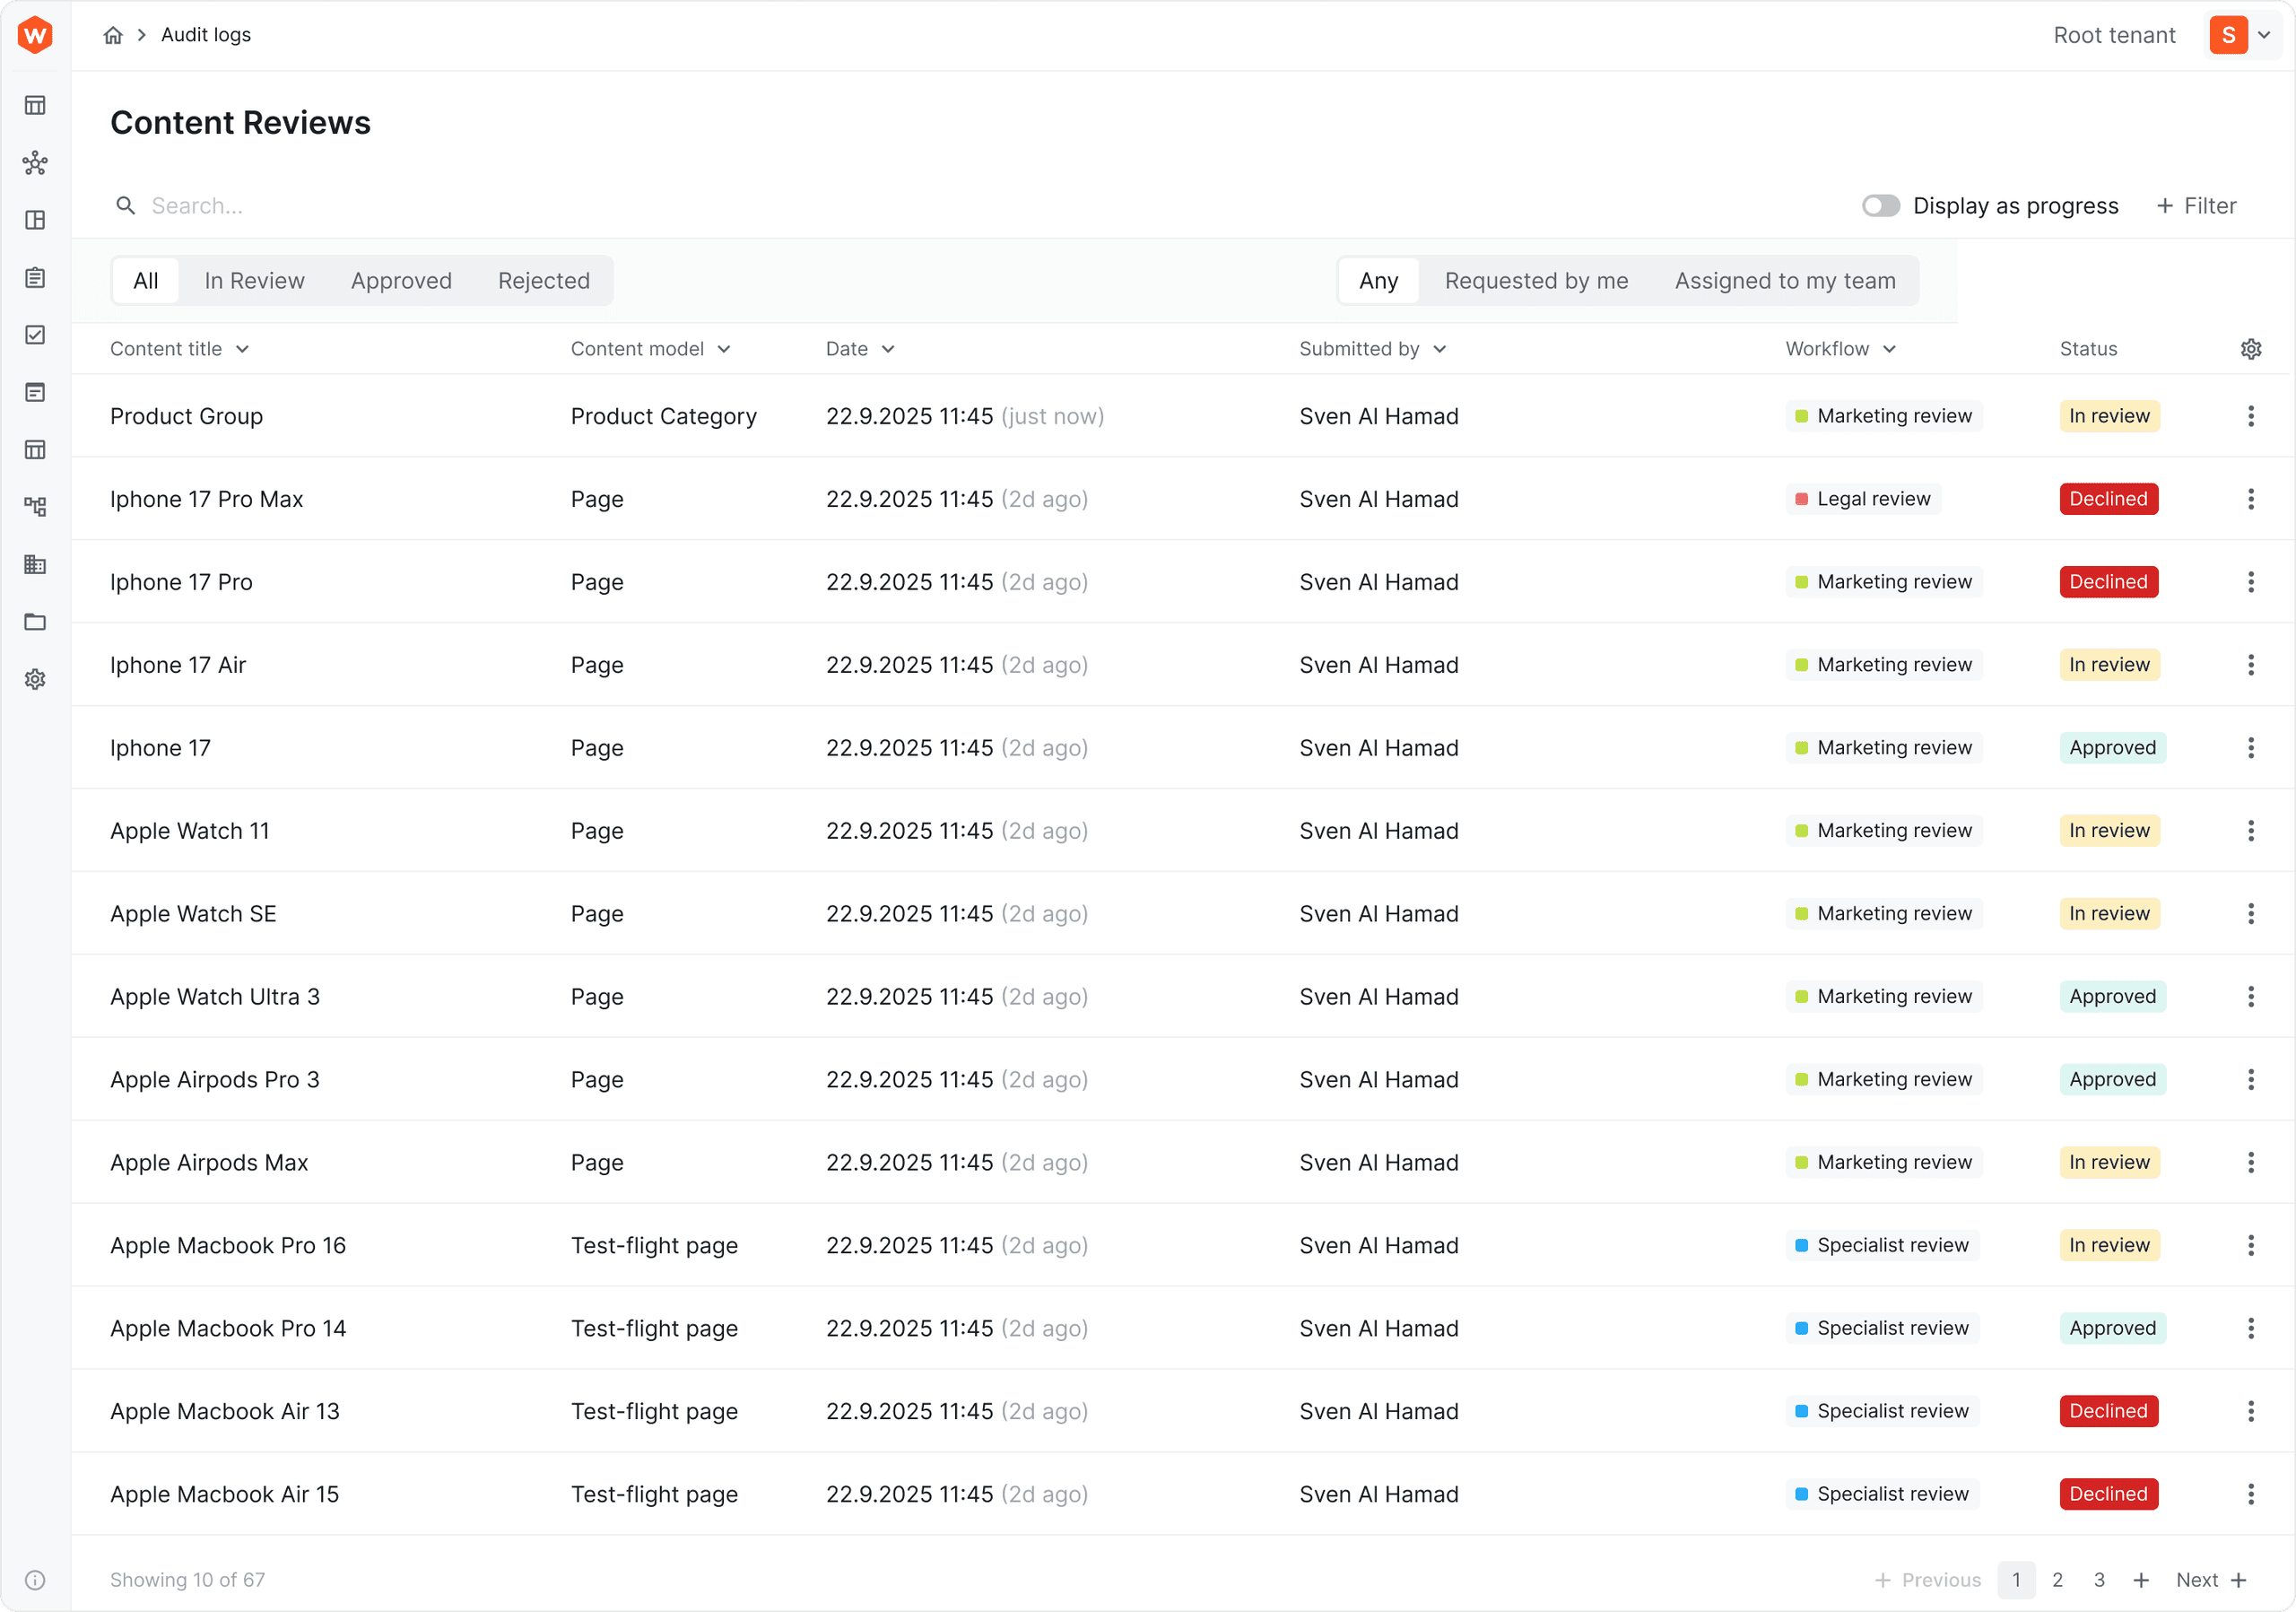
Task: Select the content reviews checkbox icon in sidebar
Action: [35, 334]
